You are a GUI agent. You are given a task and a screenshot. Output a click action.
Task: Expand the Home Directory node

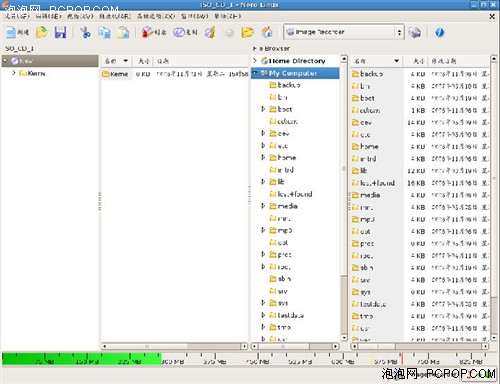(x=255, y=61)
